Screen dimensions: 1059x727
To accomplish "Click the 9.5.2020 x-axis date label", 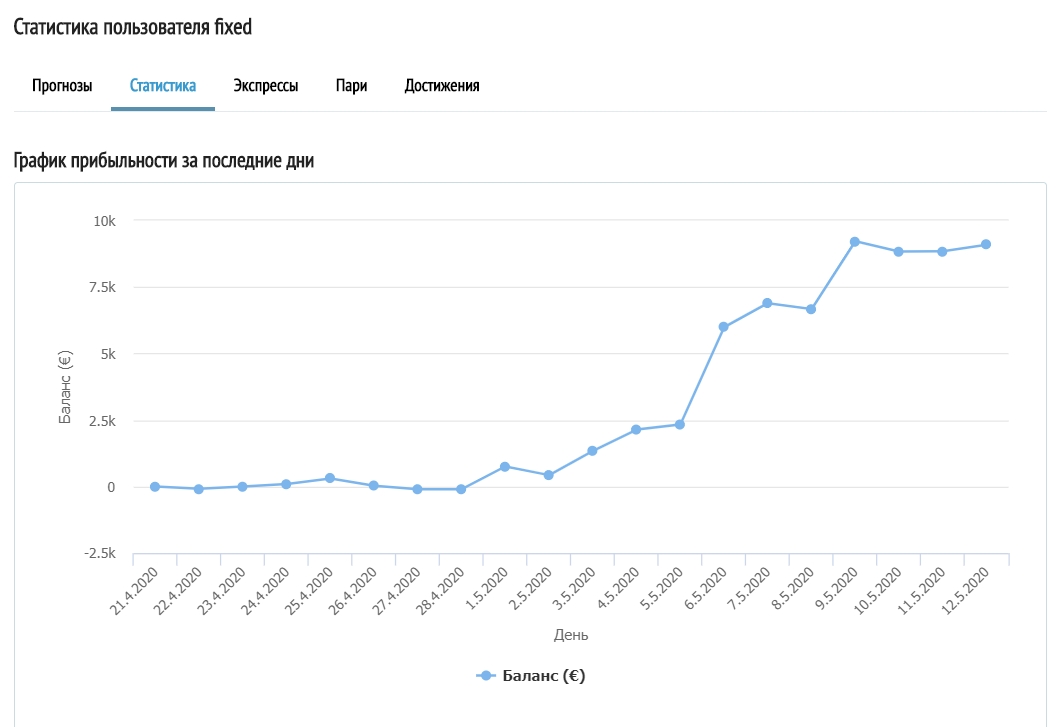I will pyautogui.click(x=837, y=589).
